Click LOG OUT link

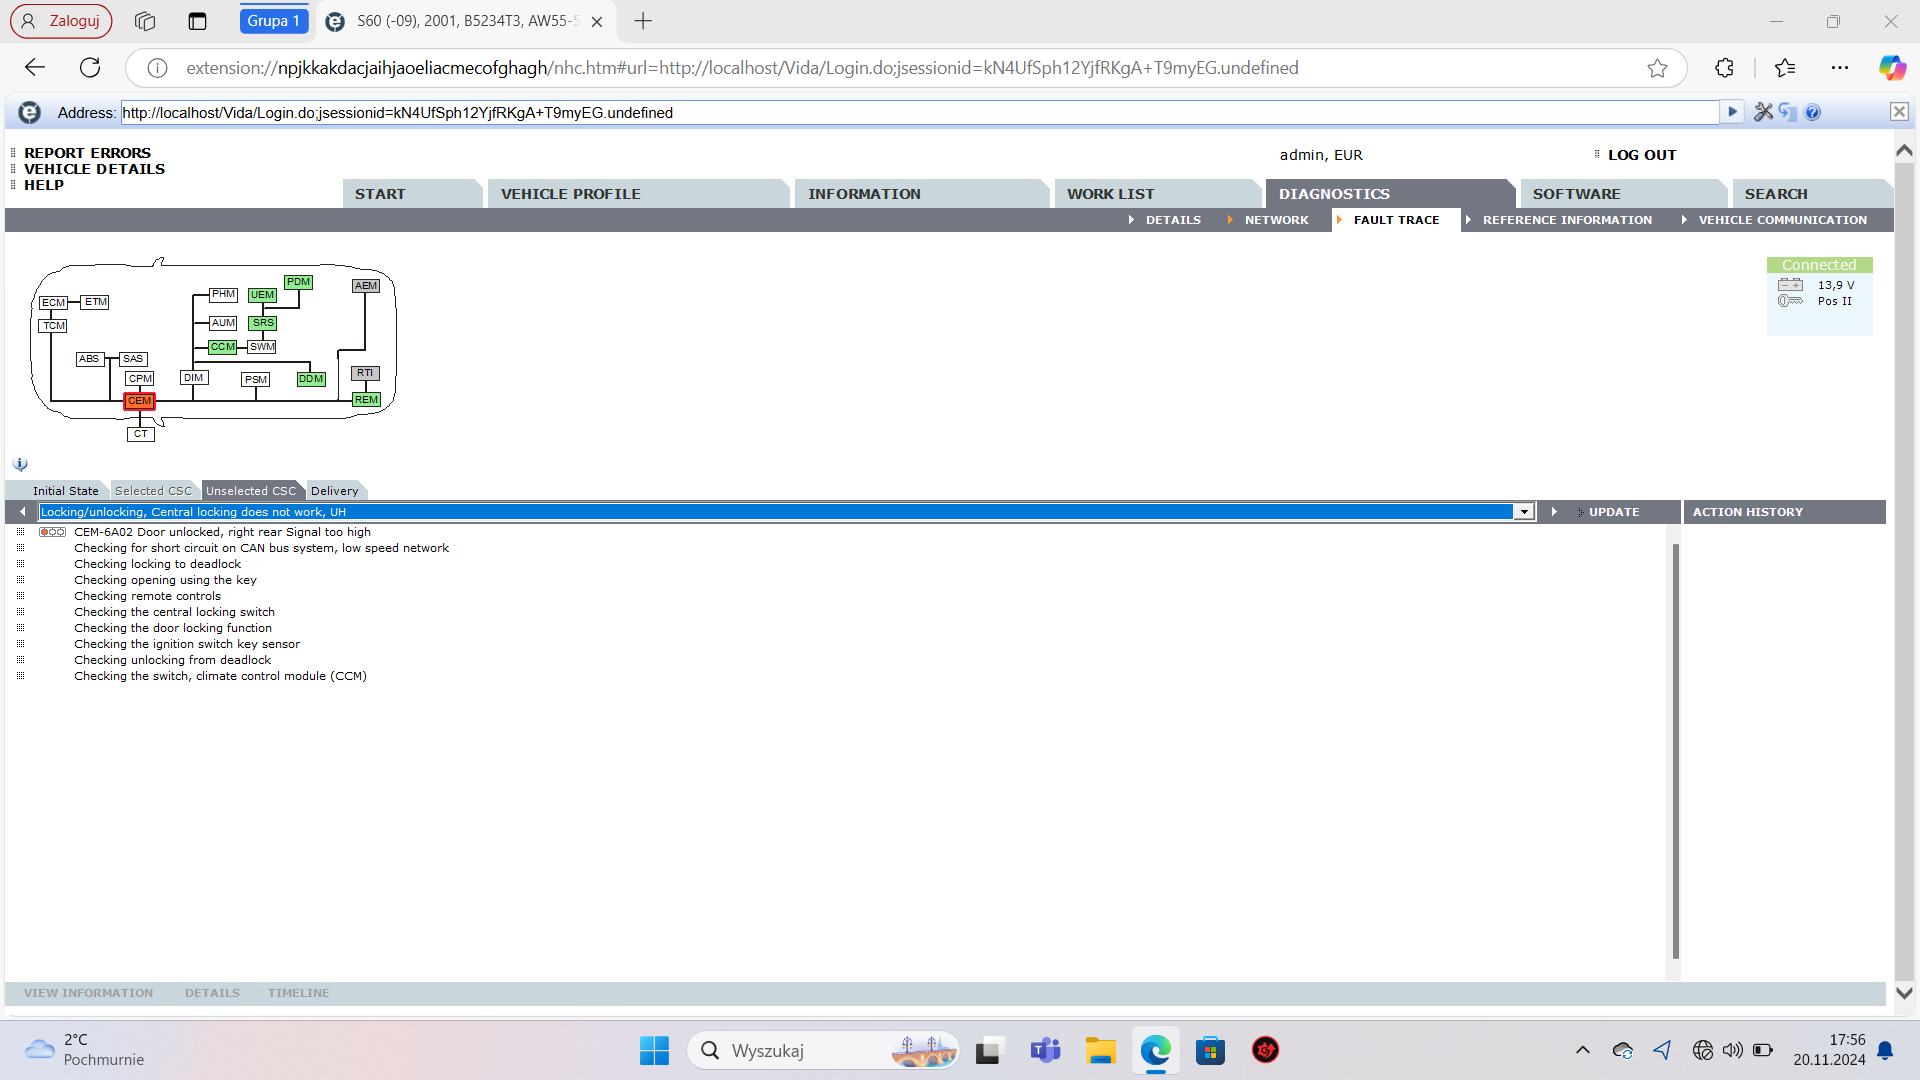coord(1641,155)
